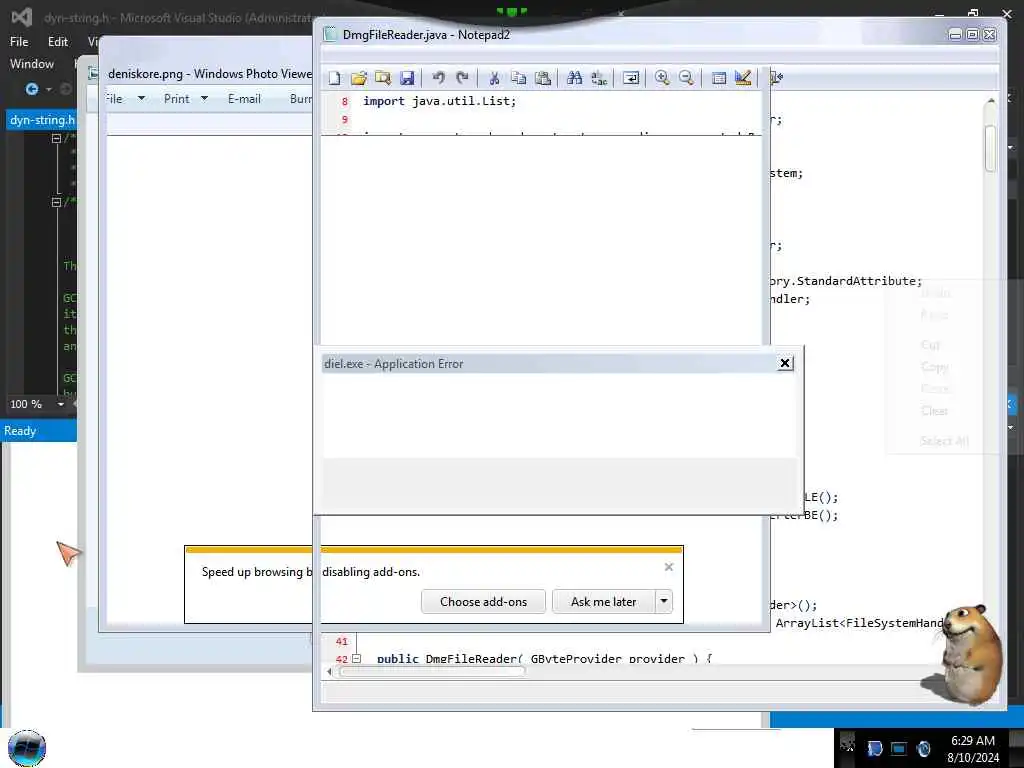Click the Redo arrow in Notepad2 toolbar
The width and height of the screenshot is (1024, 768).
(x=462, y=78)
